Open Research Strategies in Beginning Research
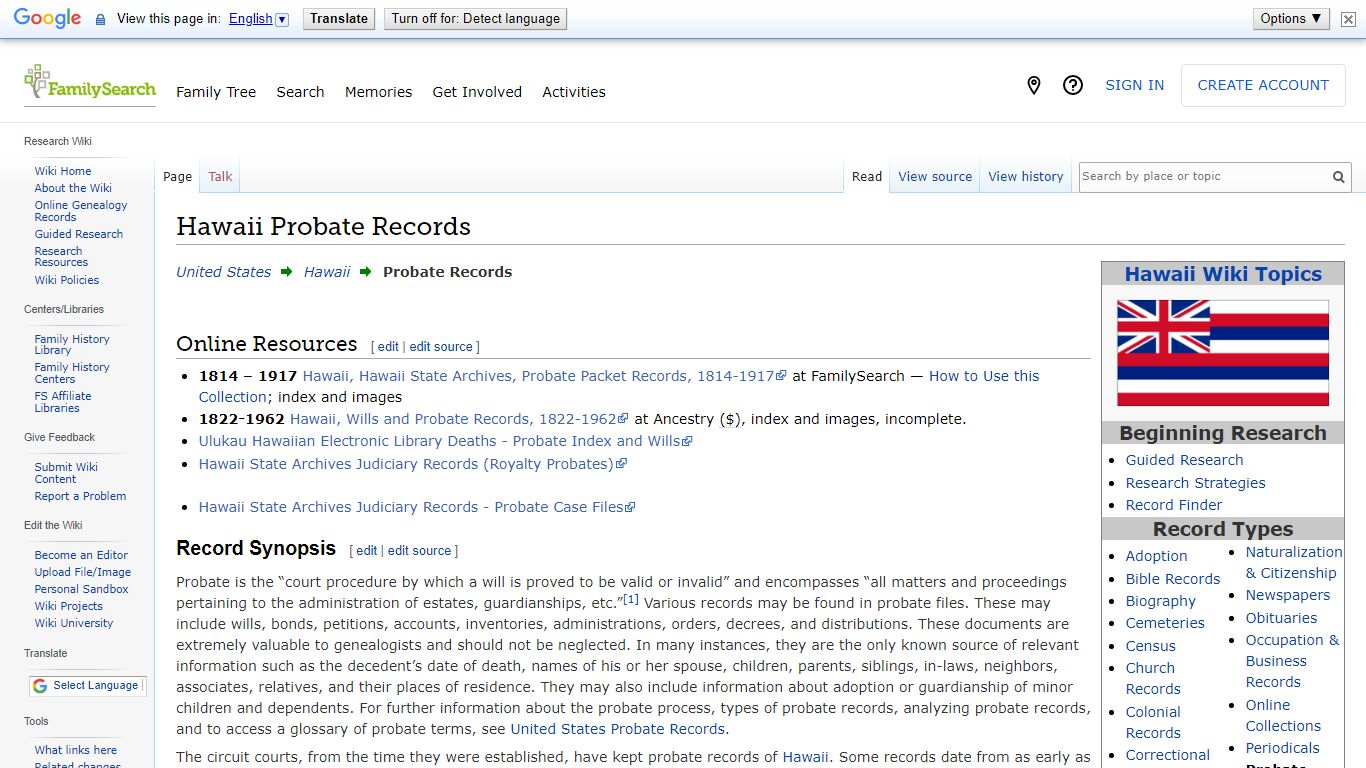1366x768 pixels. click(1195, 483)
